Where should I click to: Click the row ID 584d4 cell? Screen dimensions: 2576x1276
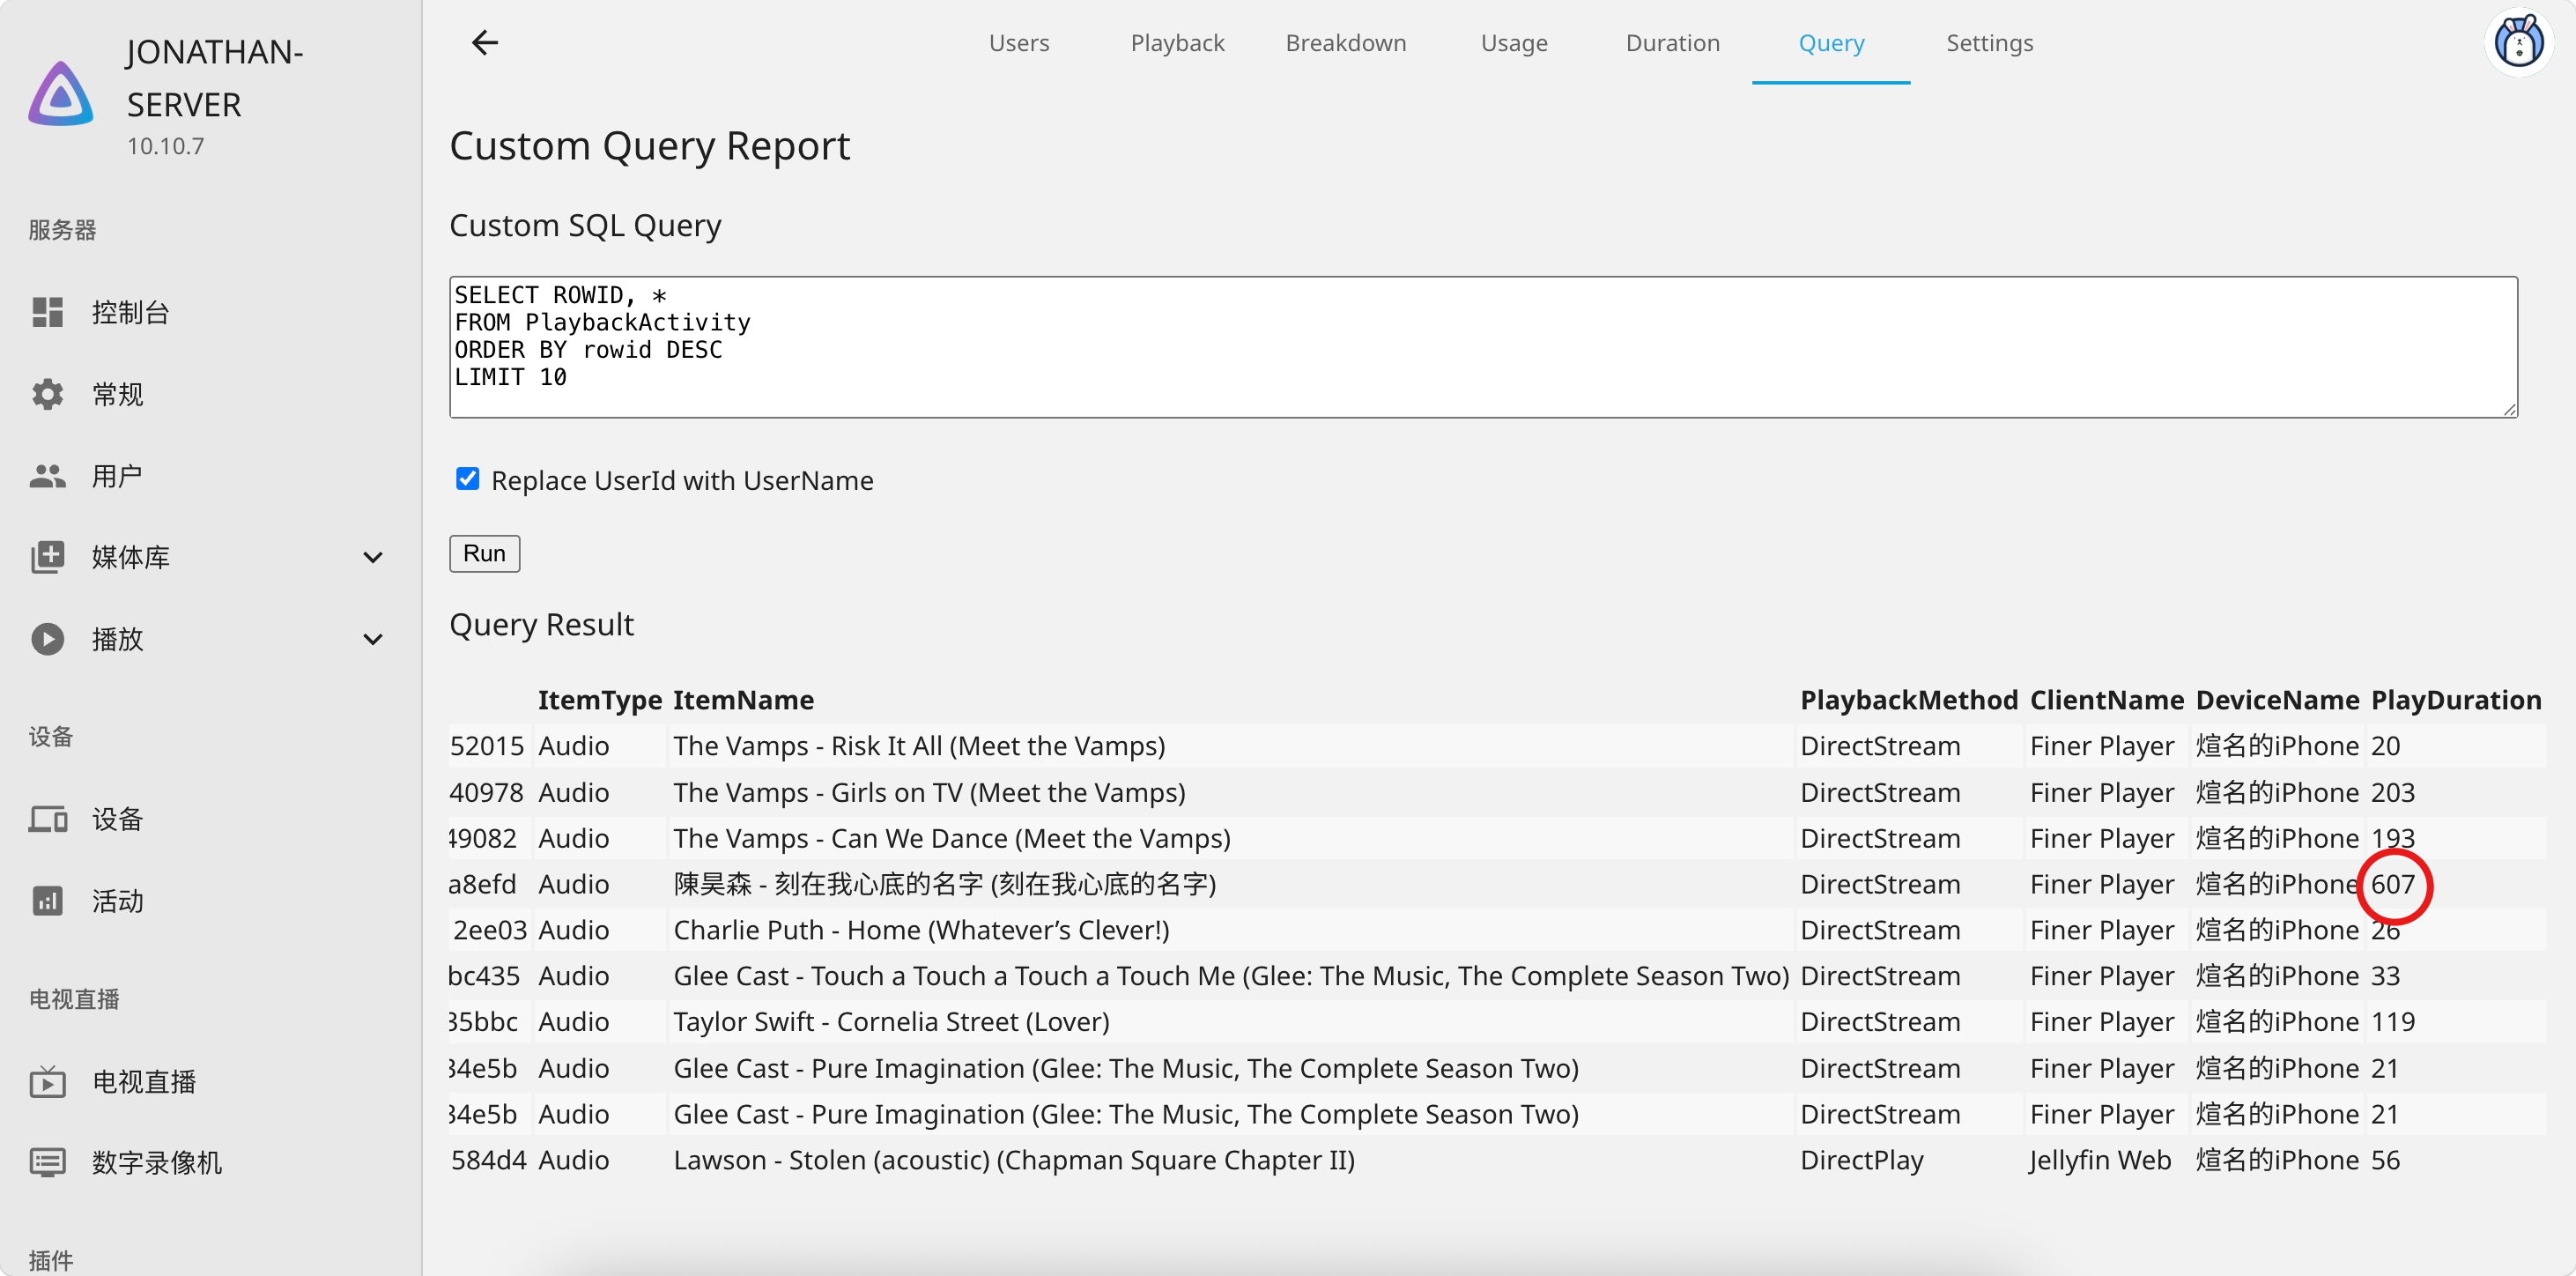click(x=489, y=1160)
